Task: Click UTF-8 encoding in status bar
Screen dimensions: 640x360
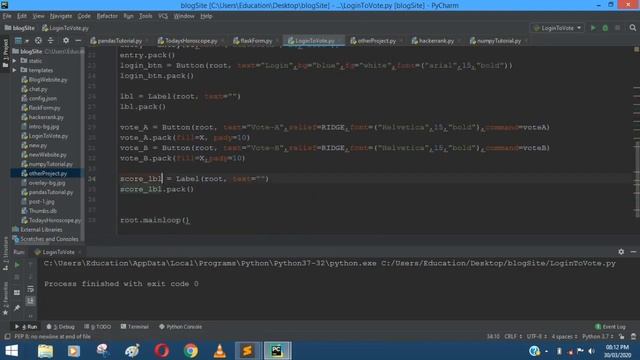Action: (x=536, y=336)
